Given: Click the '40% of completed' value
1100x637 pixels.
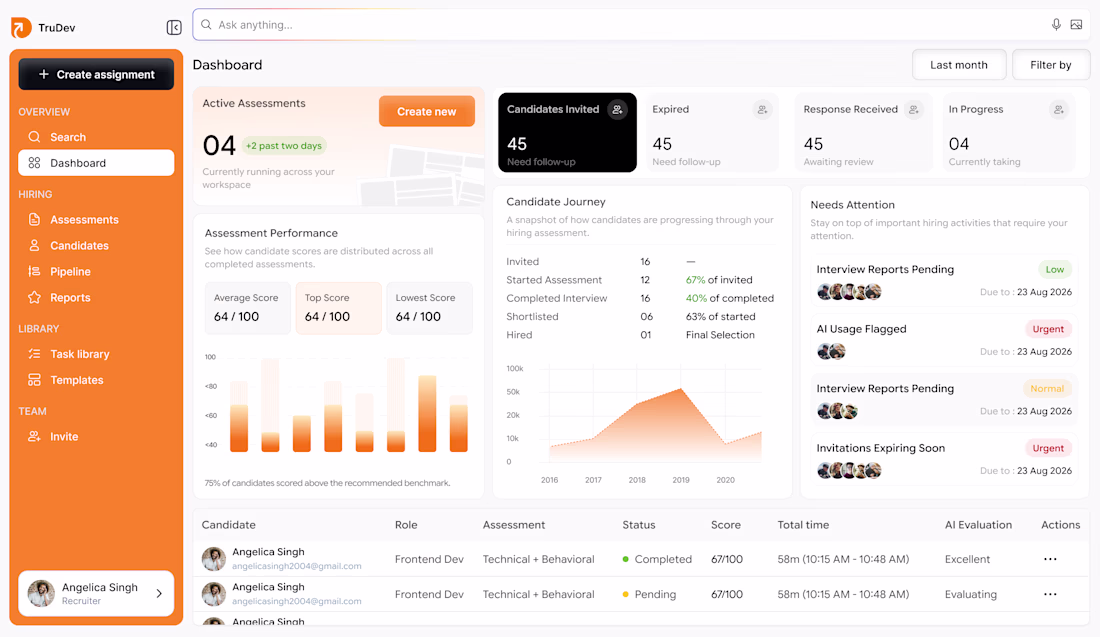Looking at the screenshot, I should point(730,298).
